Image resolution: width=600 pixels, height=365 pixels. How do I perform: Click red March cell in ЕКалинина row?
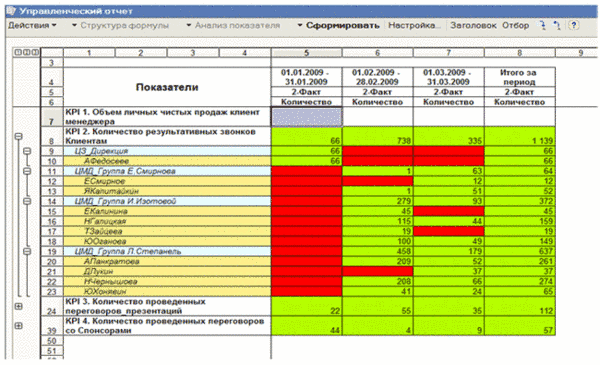(x=448, y=211)
